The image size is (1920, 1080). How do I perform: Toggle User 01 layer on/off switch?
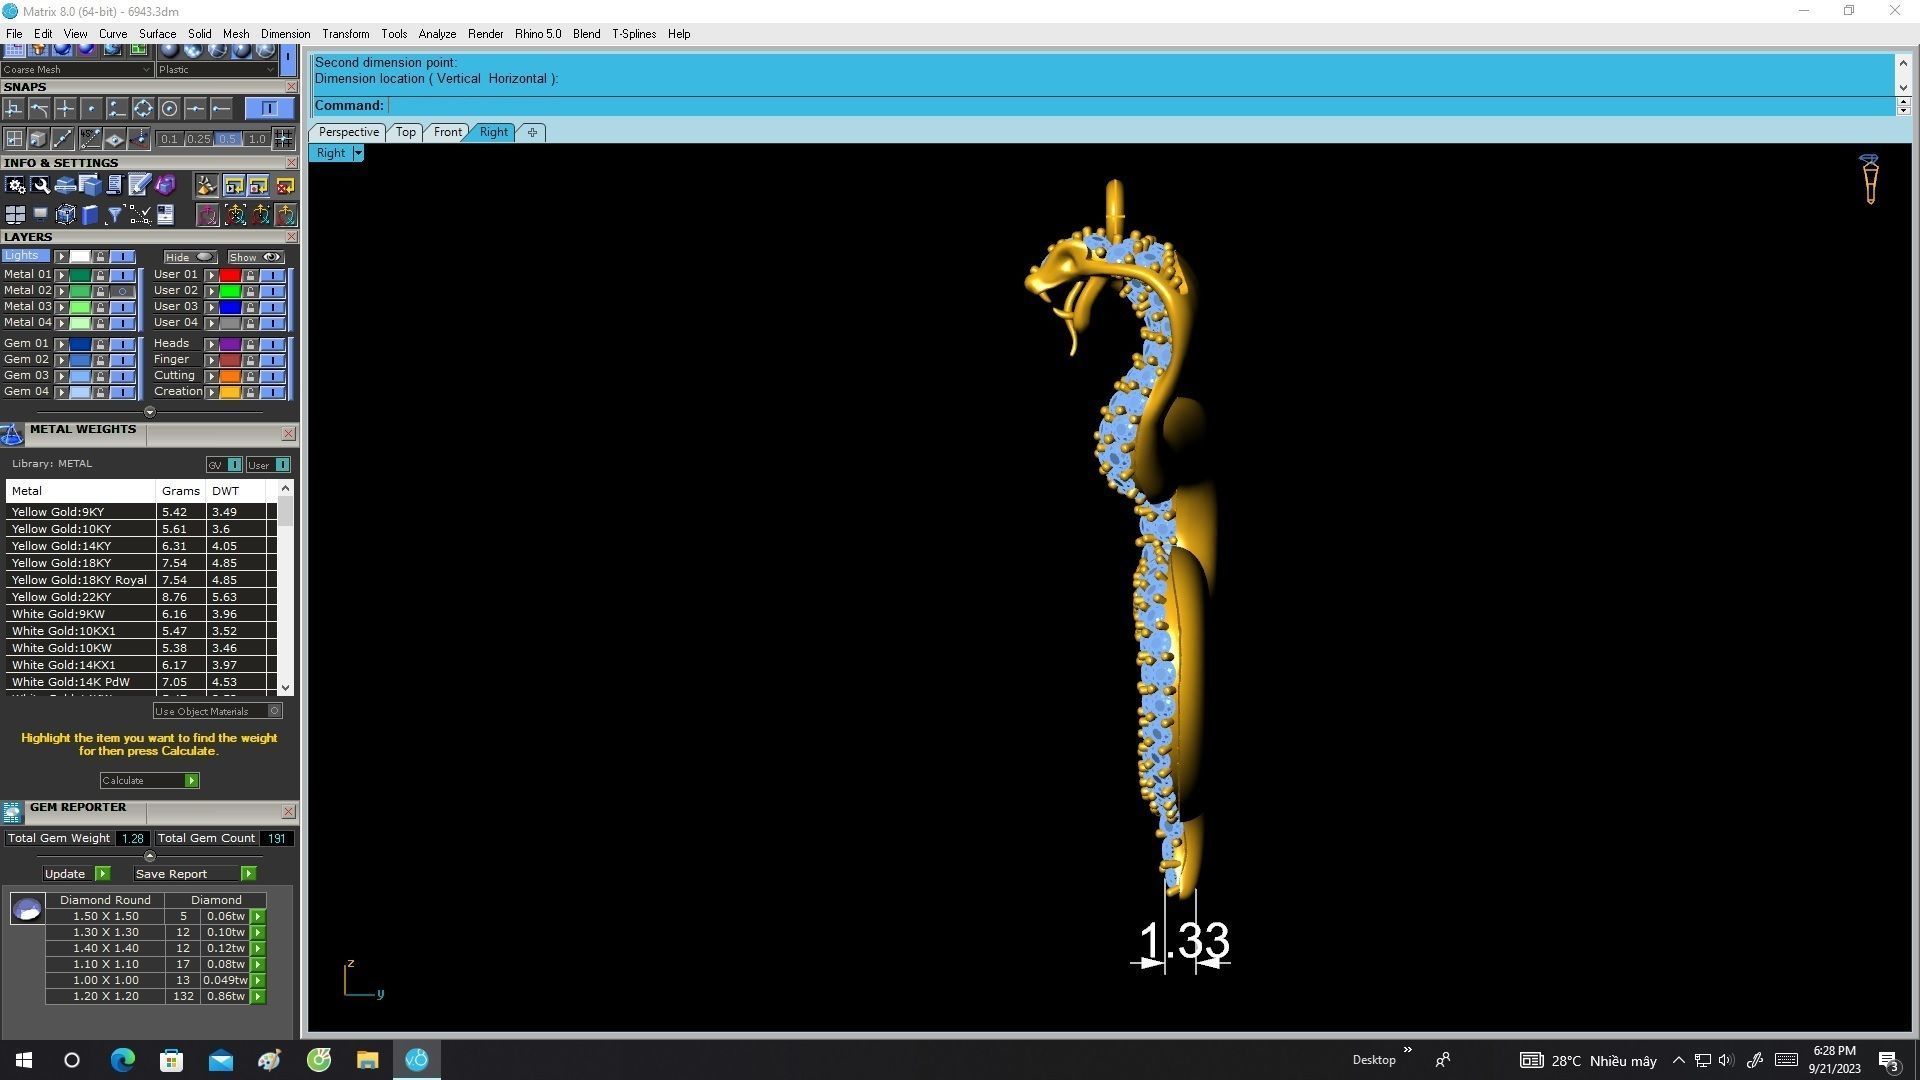[272, 275]
